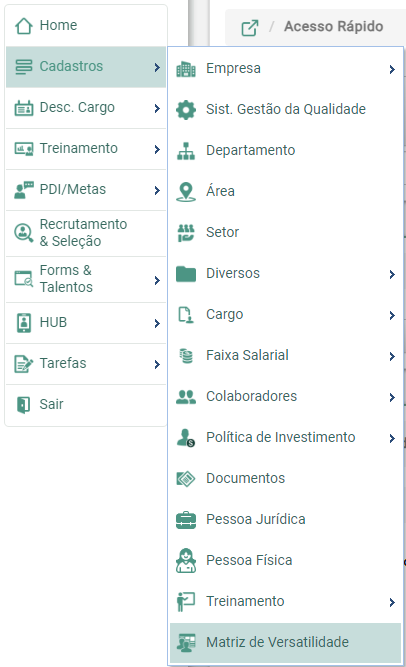Choose Pessoa Física submenu entry
This screenshot has height=667, width=406.
click(x=249, y=560)
